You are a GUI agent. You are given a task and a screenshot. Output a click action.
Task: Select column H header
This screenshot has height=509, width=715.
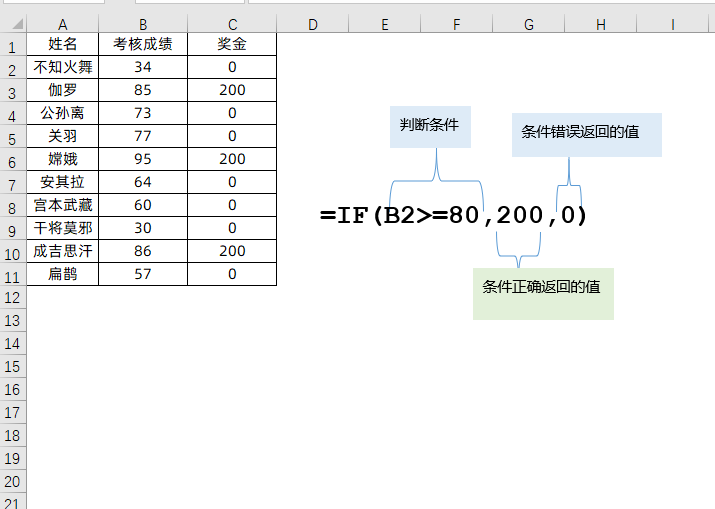pyautogui.click(x=601, y=24)
